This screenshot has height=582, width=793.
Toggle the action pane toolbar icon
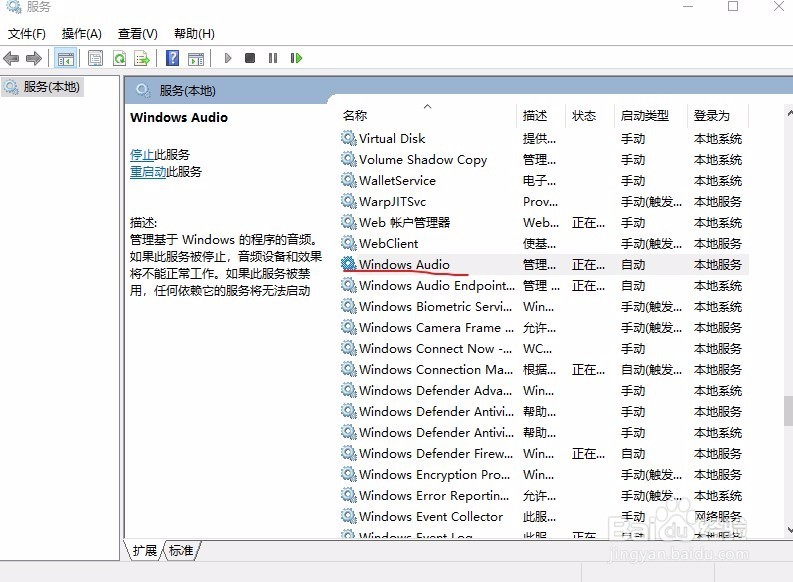pos(196,59)
